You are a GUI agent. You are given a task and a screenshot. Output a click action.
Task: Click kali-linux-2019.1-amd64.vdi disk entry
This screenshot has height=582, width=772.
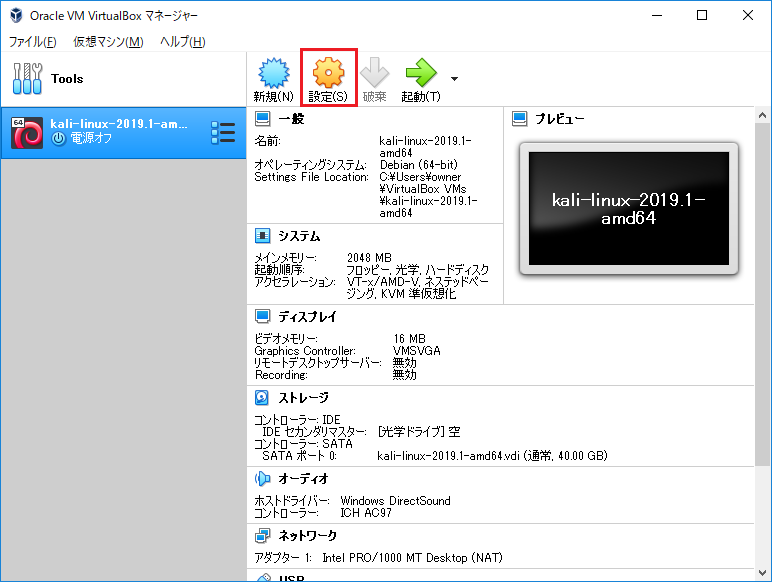(x=492, y=455)
